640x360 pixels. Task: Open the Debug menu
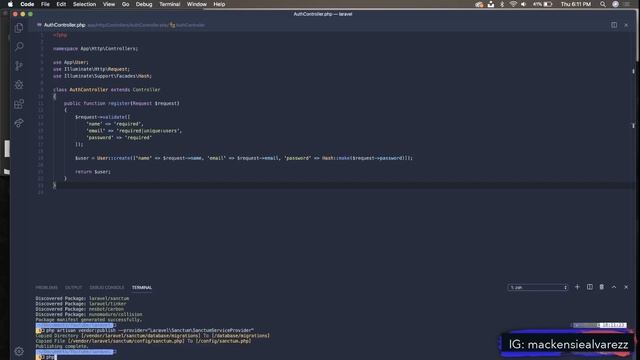pos(144,4)
